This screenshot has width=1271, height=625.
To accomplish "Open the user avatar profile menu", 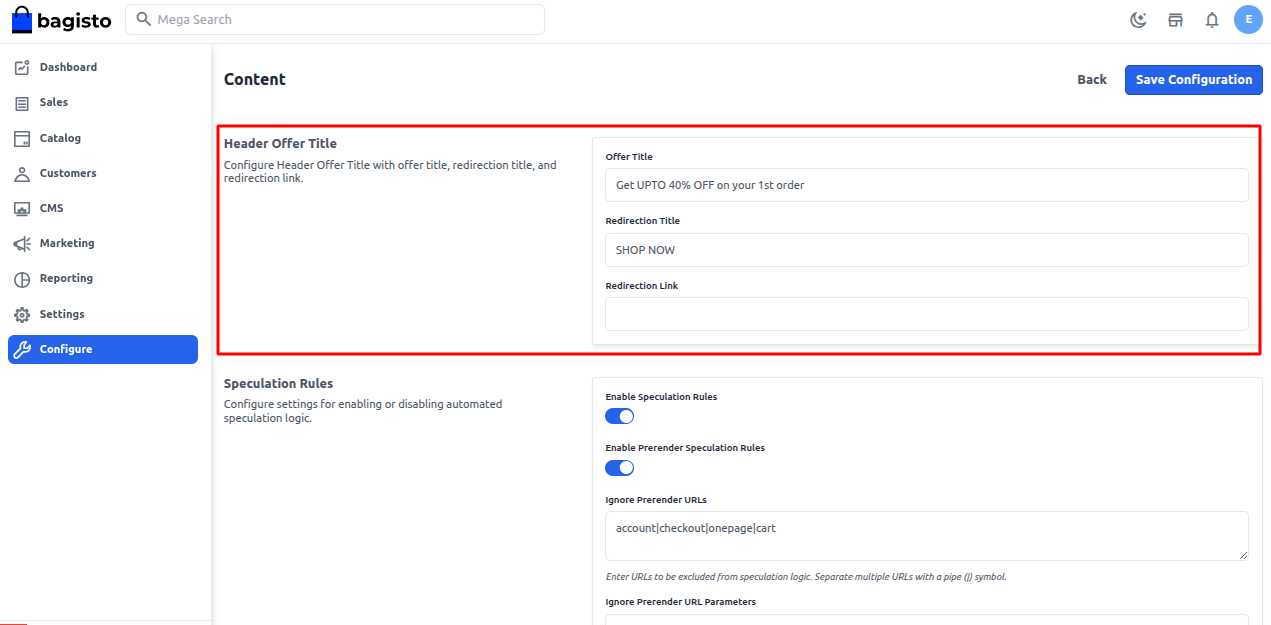I will point(1248,19).
